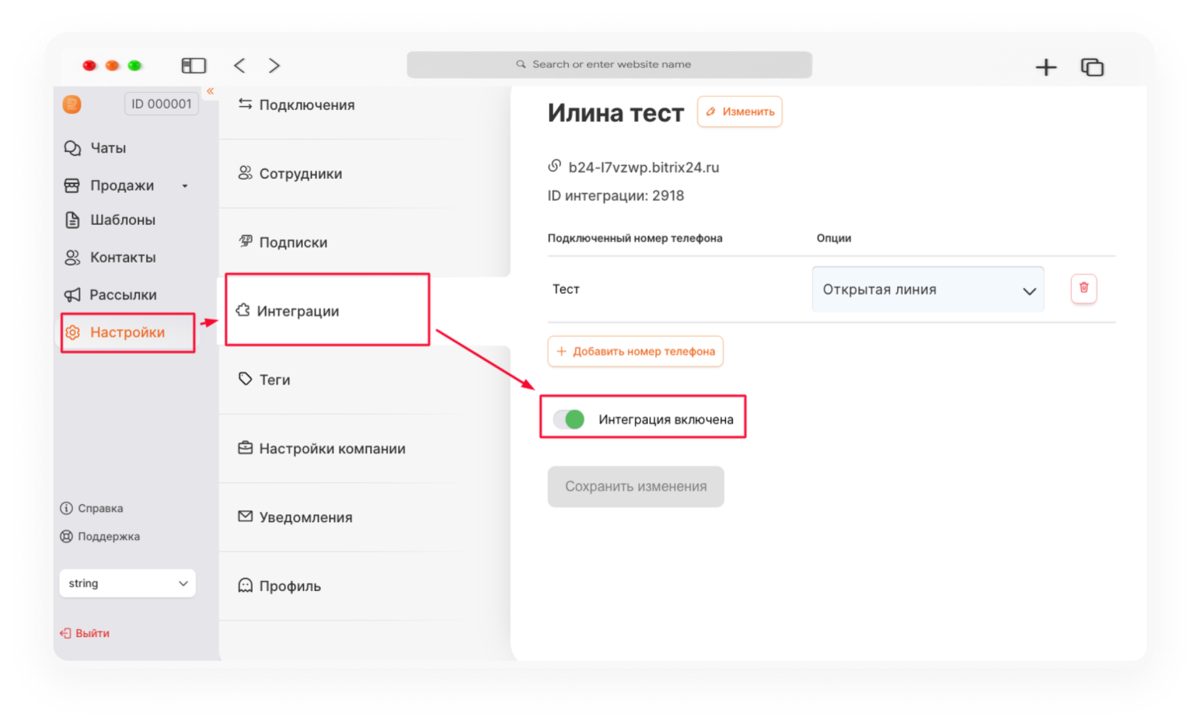
Task: Open a new tab with the plus icon
Action: coord(1046,67)
